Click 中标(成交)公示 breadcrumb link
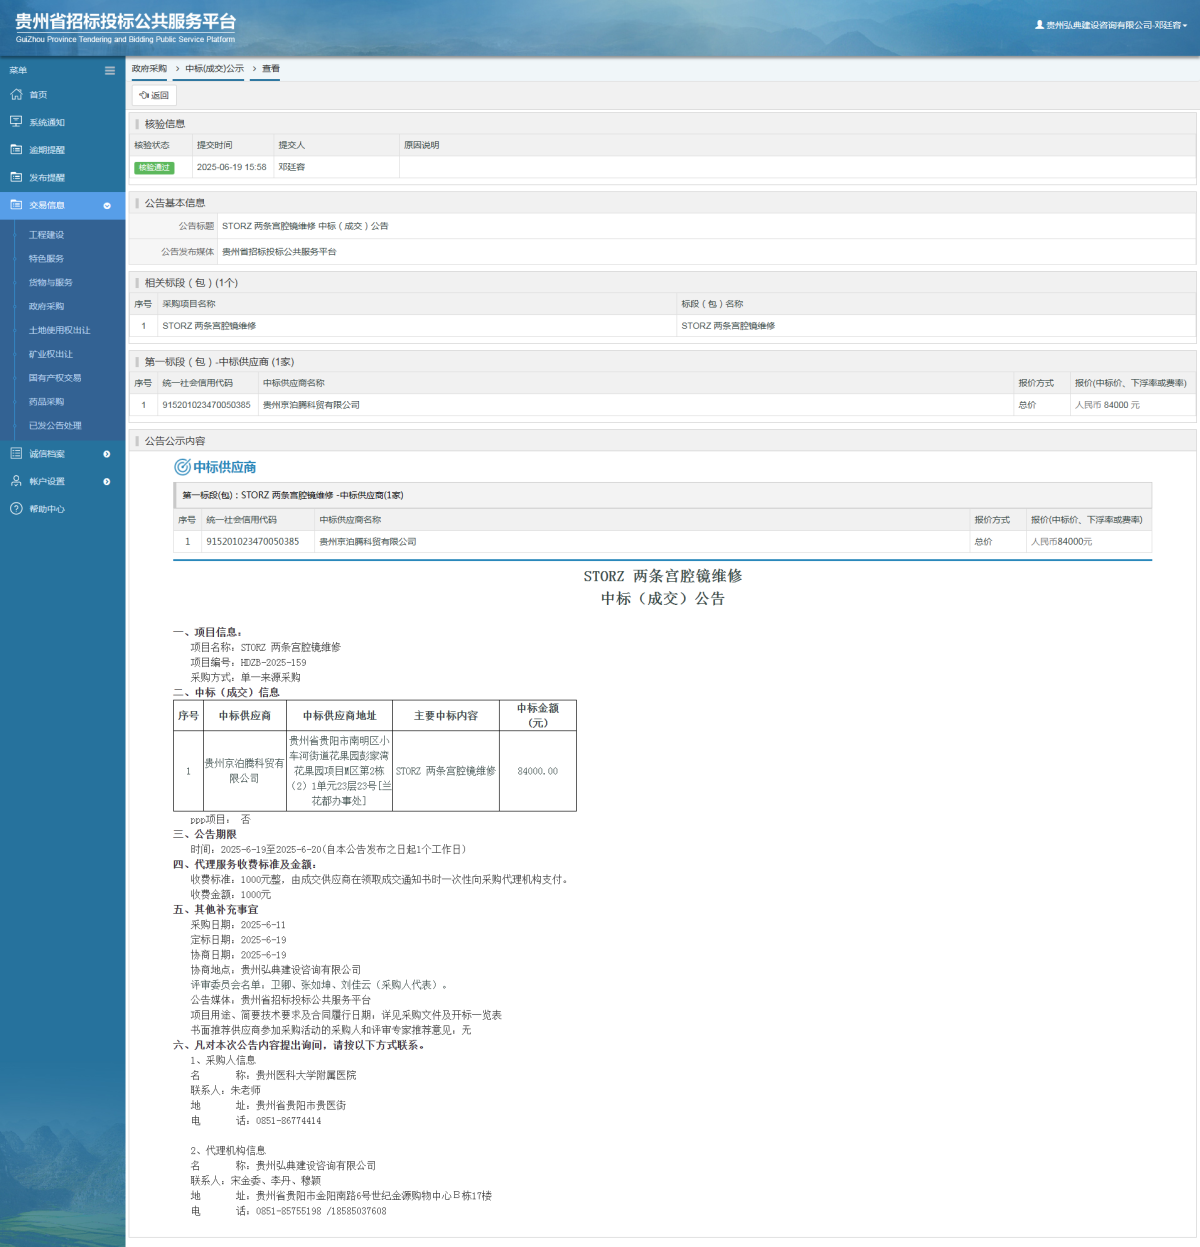1200x1247 pixels. 214,69
